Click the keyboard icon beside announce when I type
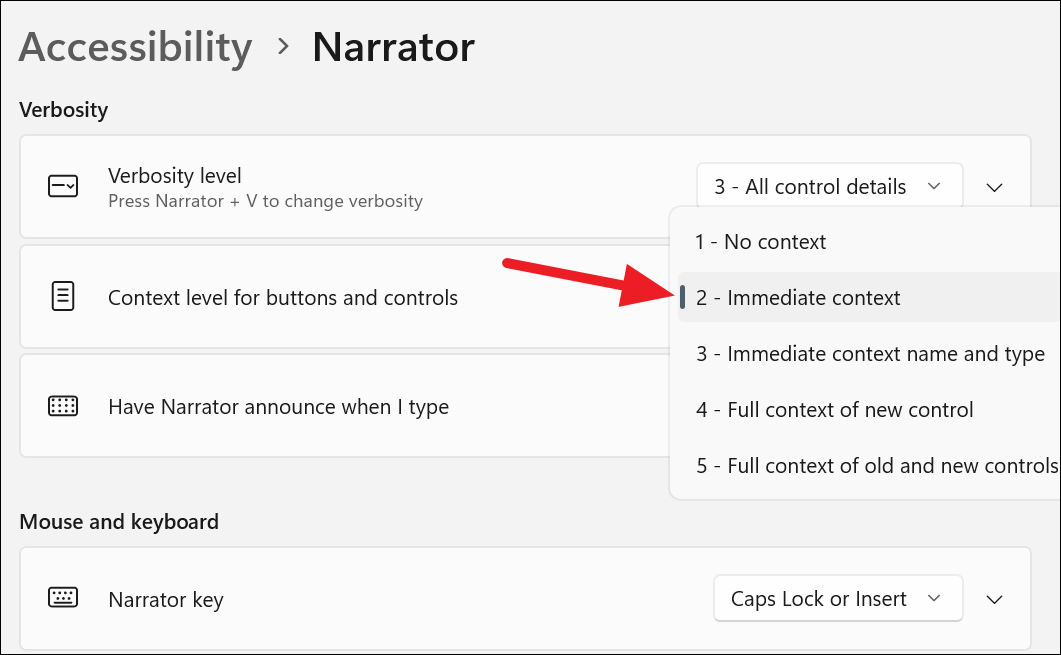The width and height of the screenshot is (1061, 655). coord(63,406)
